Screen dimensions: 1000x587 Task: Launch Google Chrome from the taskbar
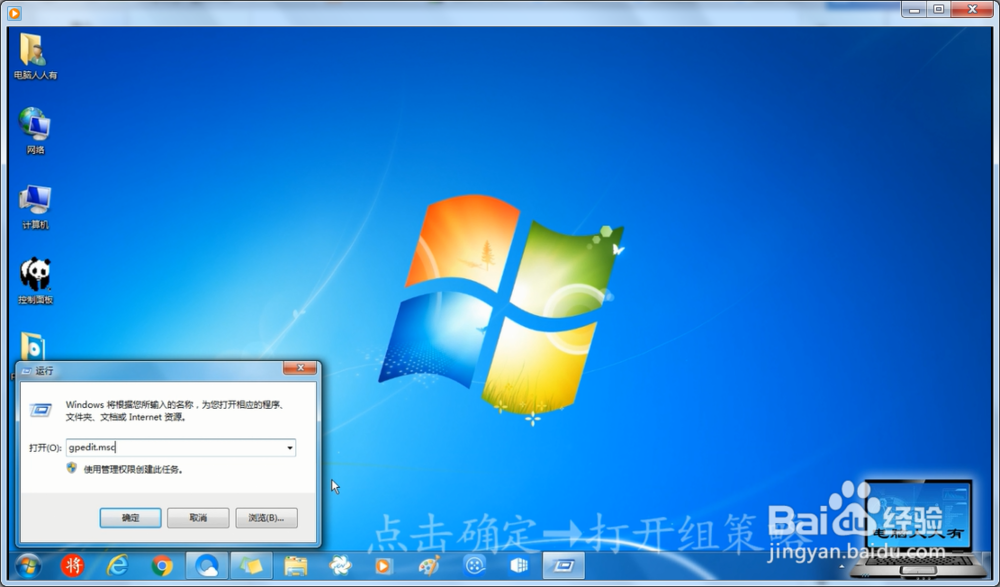pos(162,566)
